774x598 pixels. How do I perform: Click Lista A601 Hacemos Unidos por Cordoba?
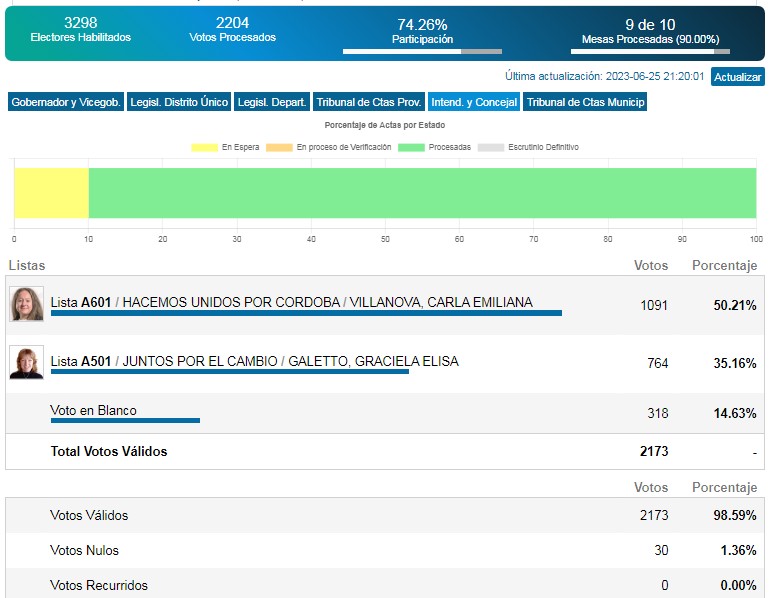tap(291, 303)
